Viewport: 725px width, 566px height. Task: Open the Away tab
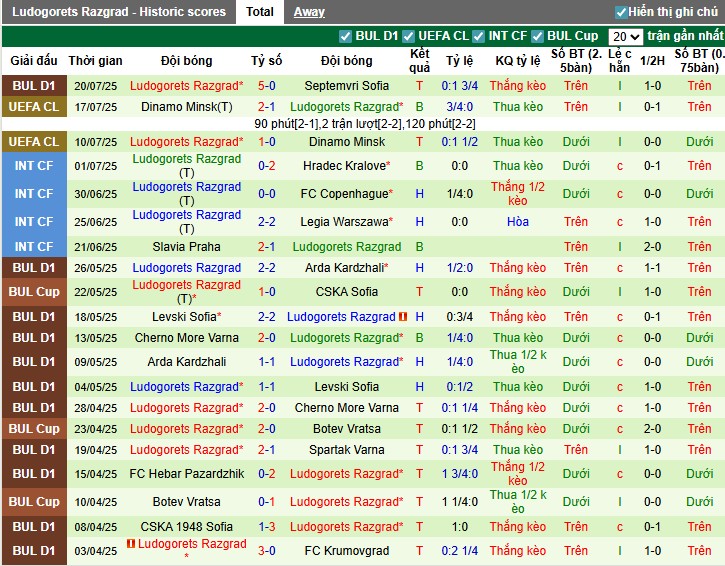(309, 12)
